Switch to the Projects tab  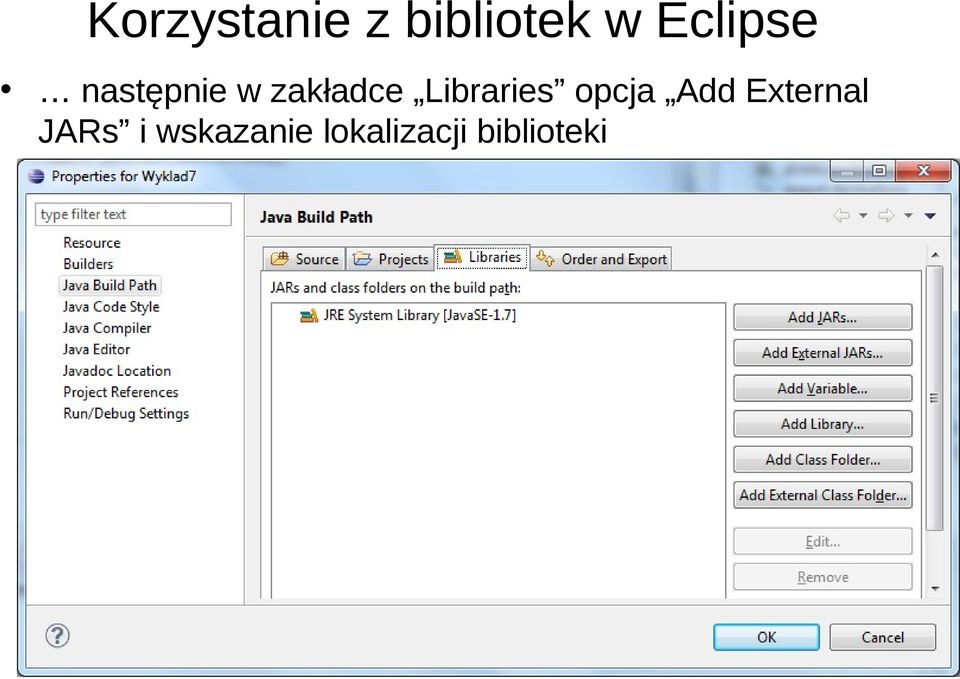pyautogui.click(x=390, y=259)
